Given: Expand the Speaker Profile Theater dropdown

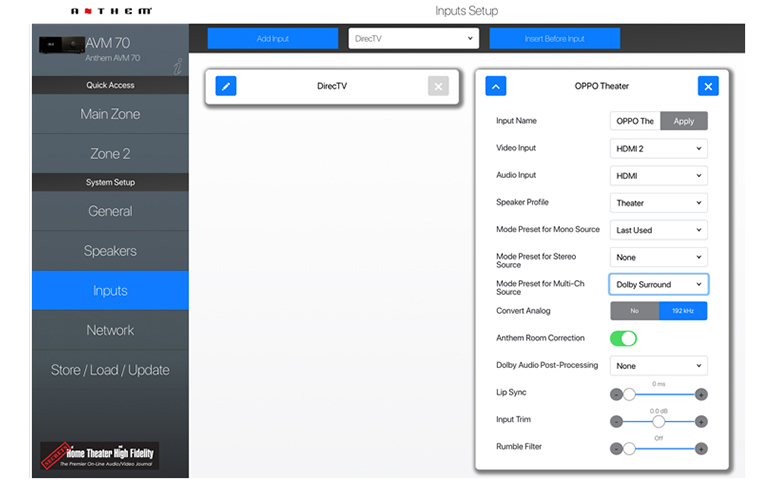Looking at the screenshot, I should 658,203.
